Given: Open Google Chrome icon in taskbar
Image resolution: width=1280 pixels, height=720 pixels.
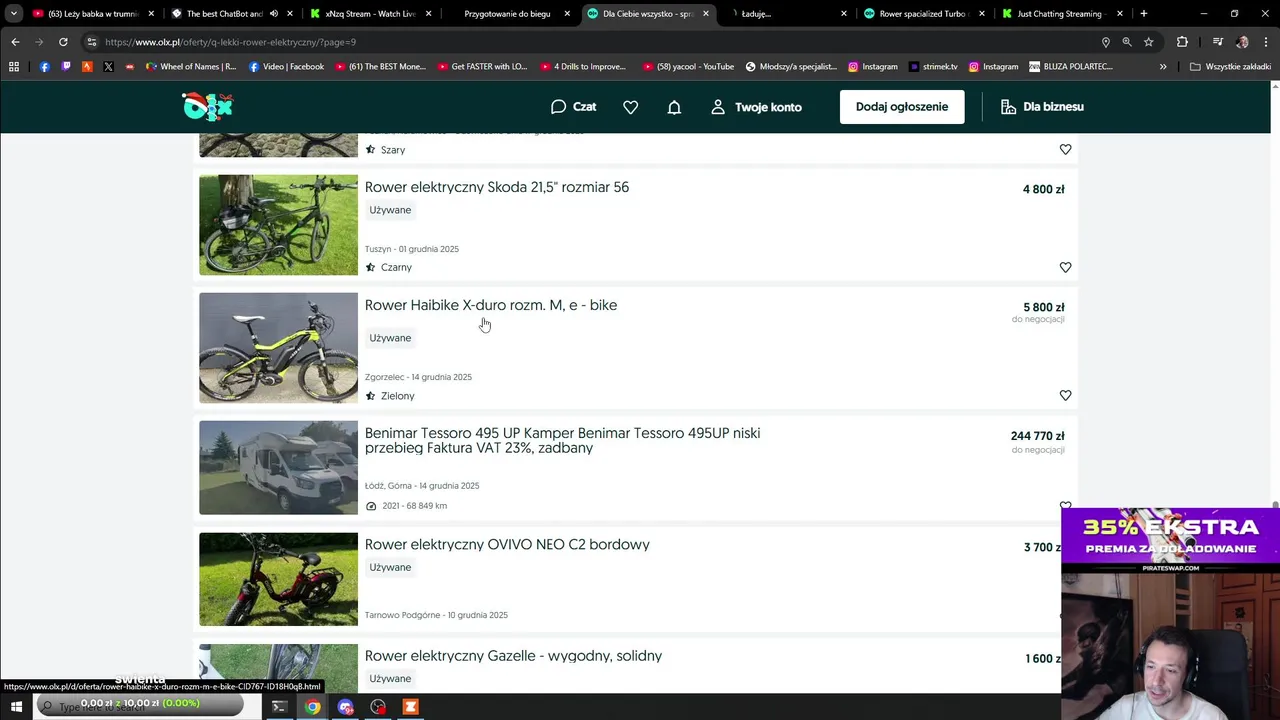Looking at the screenshot, I should [313, 707].
